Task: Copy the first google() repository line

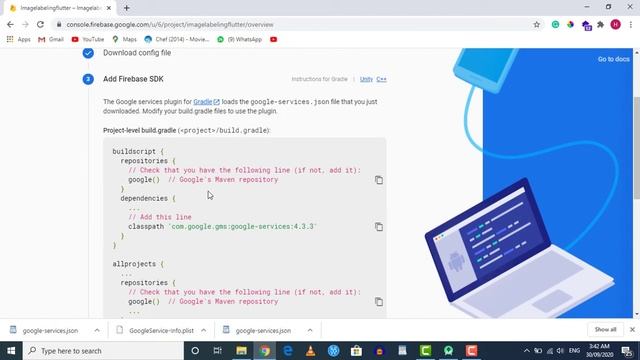Action: [379, 180]
